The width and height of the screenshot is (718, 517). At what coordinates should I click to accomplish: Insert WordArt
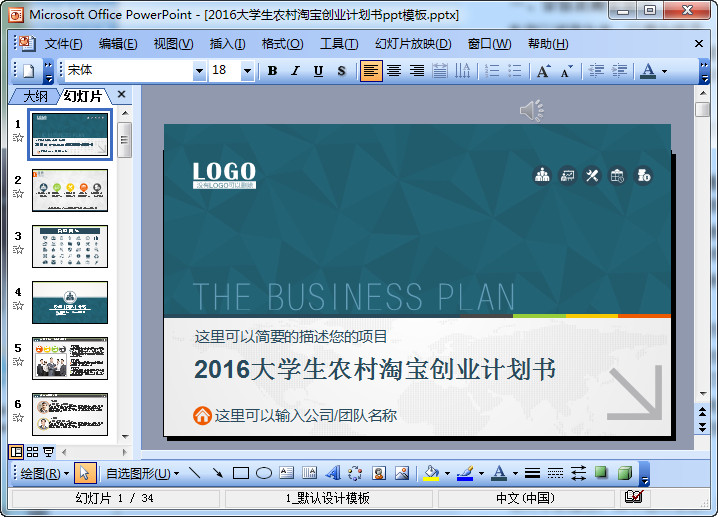click(x=333, y=473)
